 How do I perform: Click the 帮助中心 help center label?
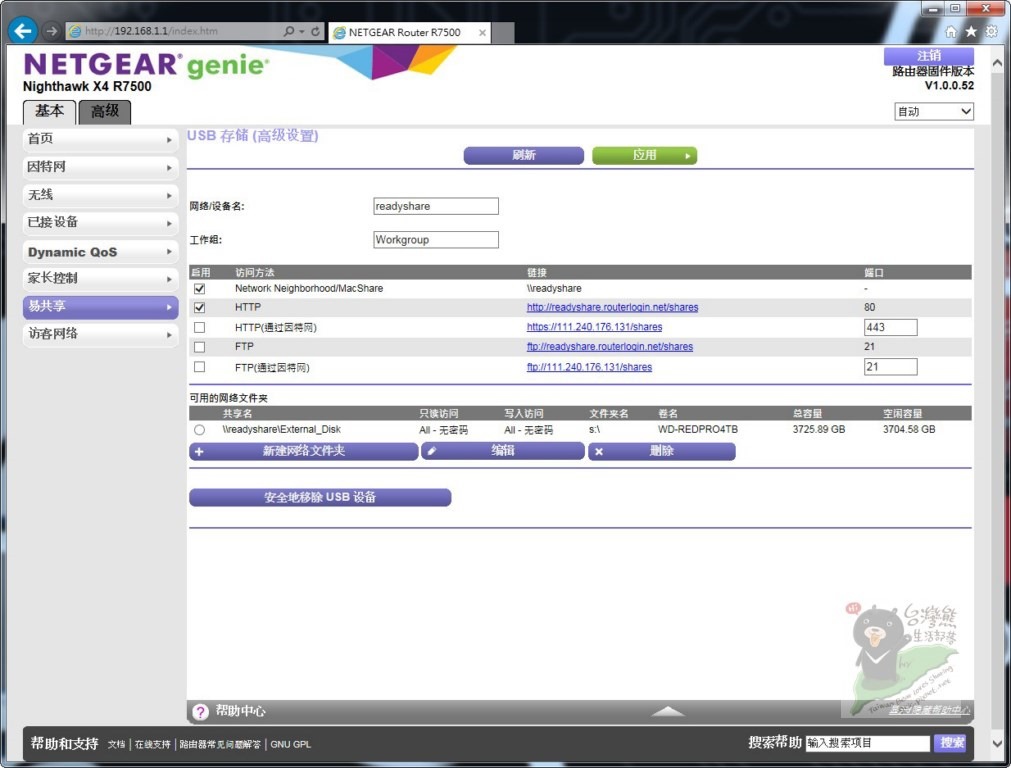240,711
